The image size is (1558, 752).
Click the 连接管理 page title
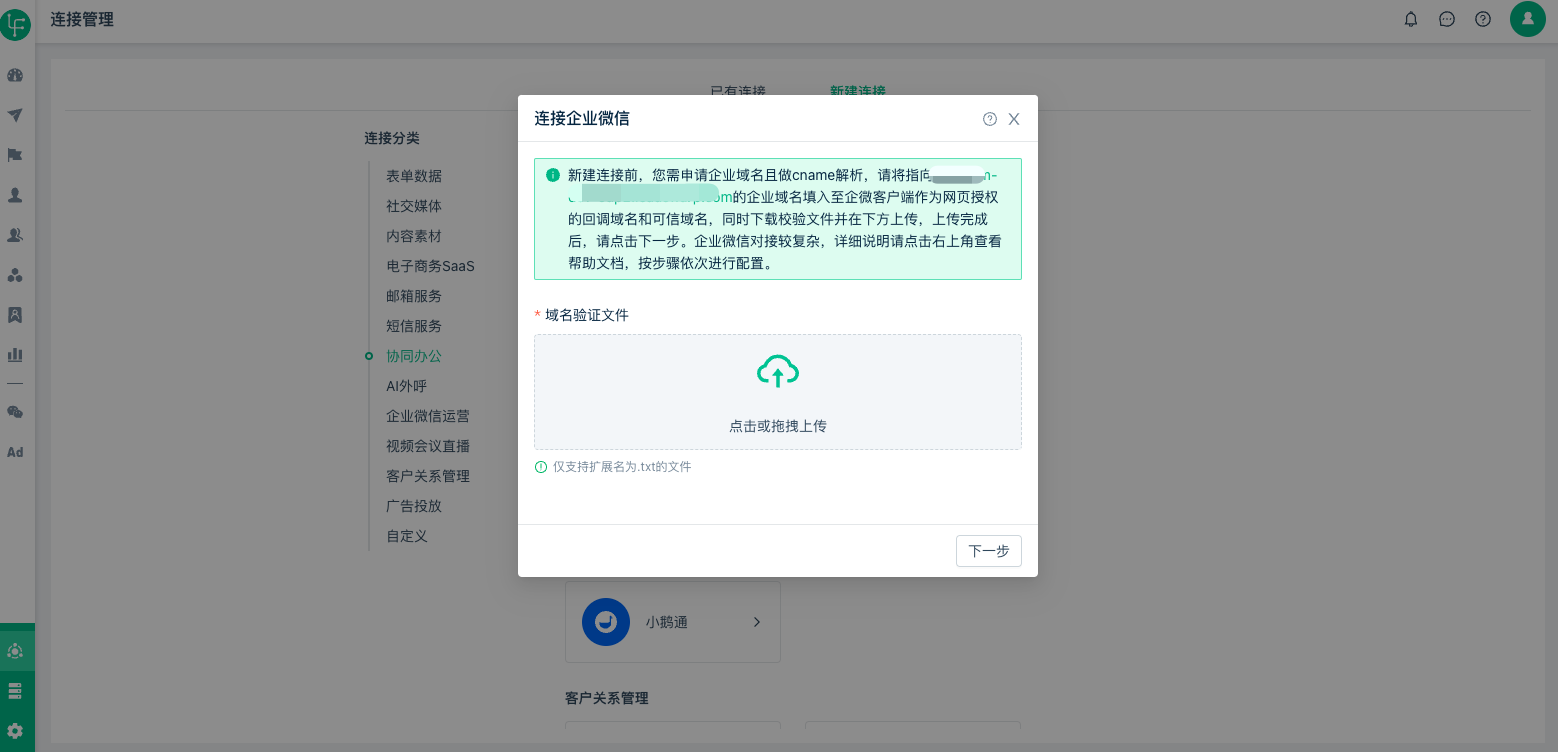(x=82, y=19)
